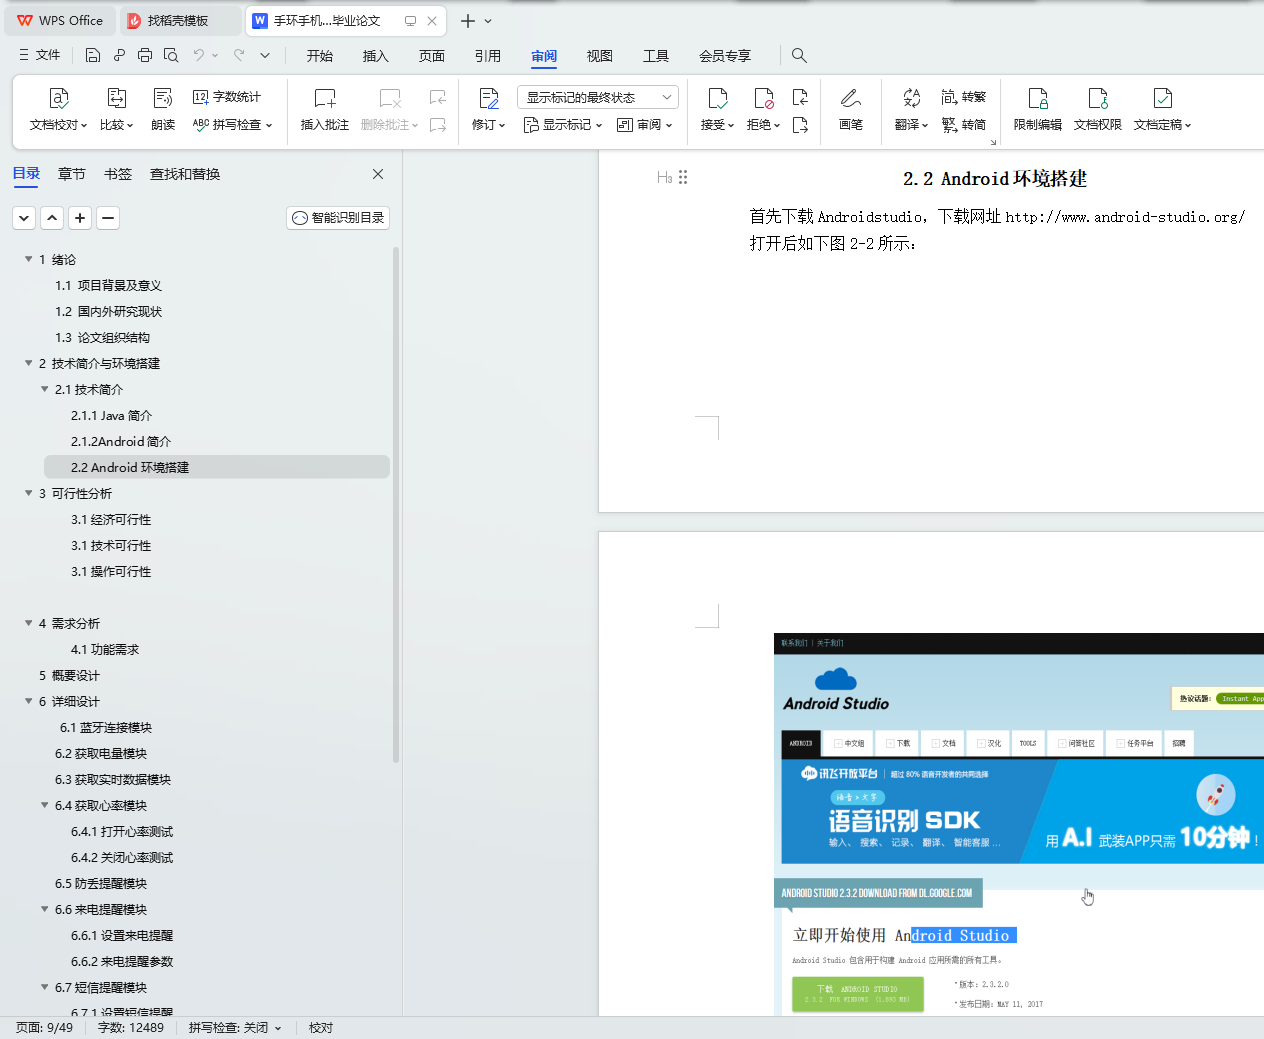
Task: Open 文档权限 document permissions
Action: point(1098,110)
